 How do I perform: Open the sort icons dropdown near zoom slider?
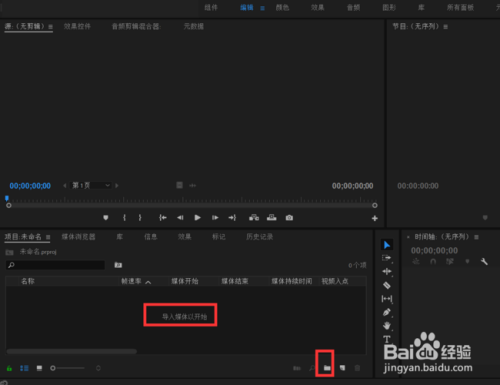coord(98,368)
